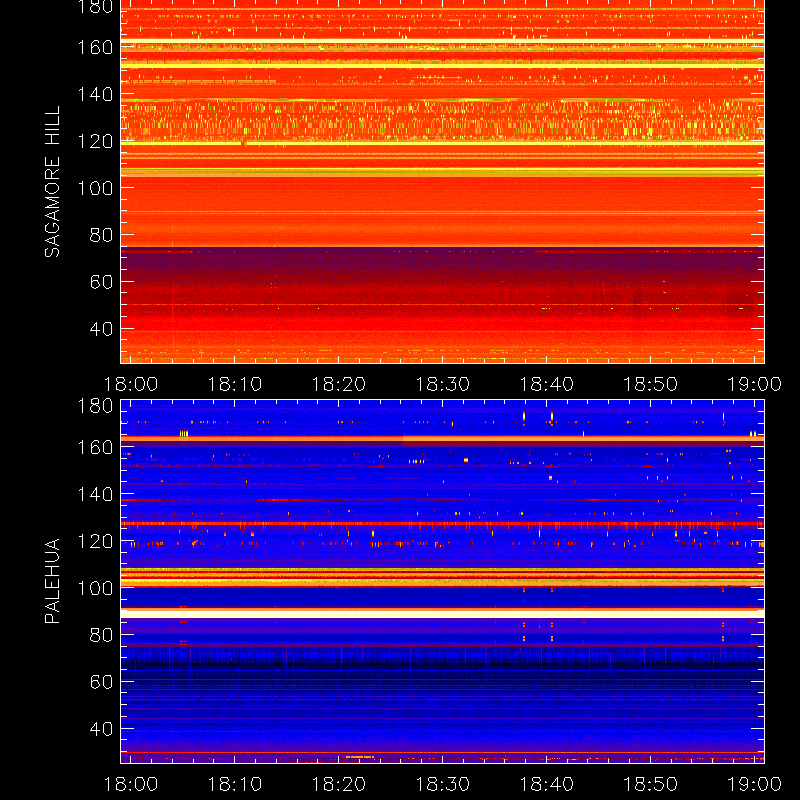The width and height of the screenshot is (800, 800).
Task: Click the 160 frequency label on Sagamore Hill
Action: 95,47
